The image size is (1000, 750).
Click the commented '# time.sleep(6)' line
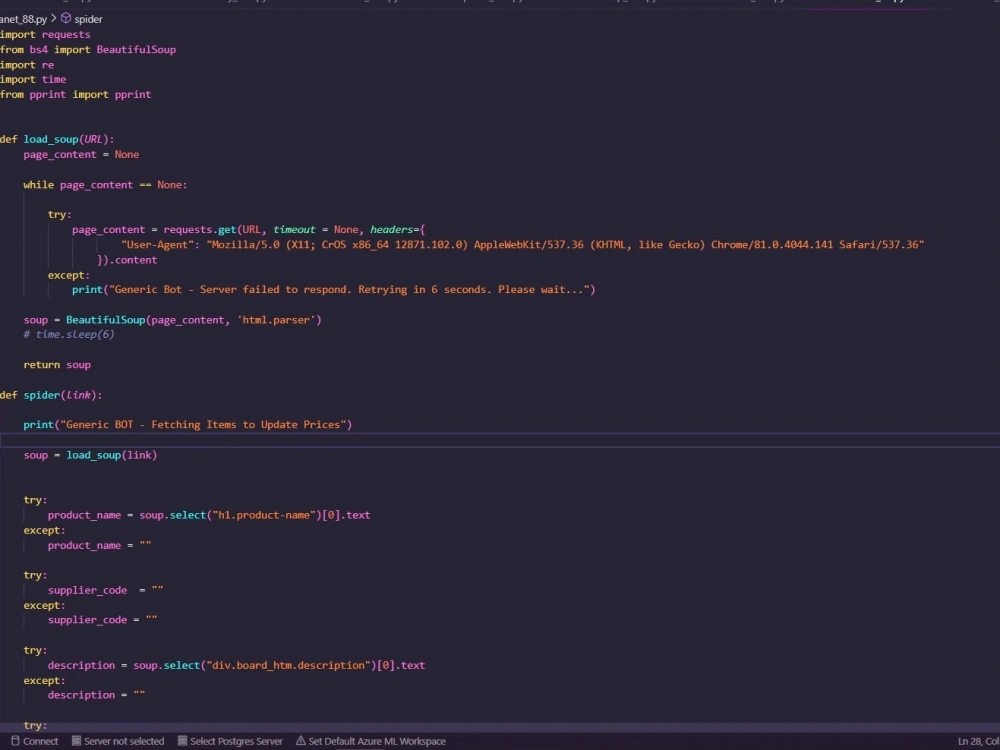tap(69, 334)
